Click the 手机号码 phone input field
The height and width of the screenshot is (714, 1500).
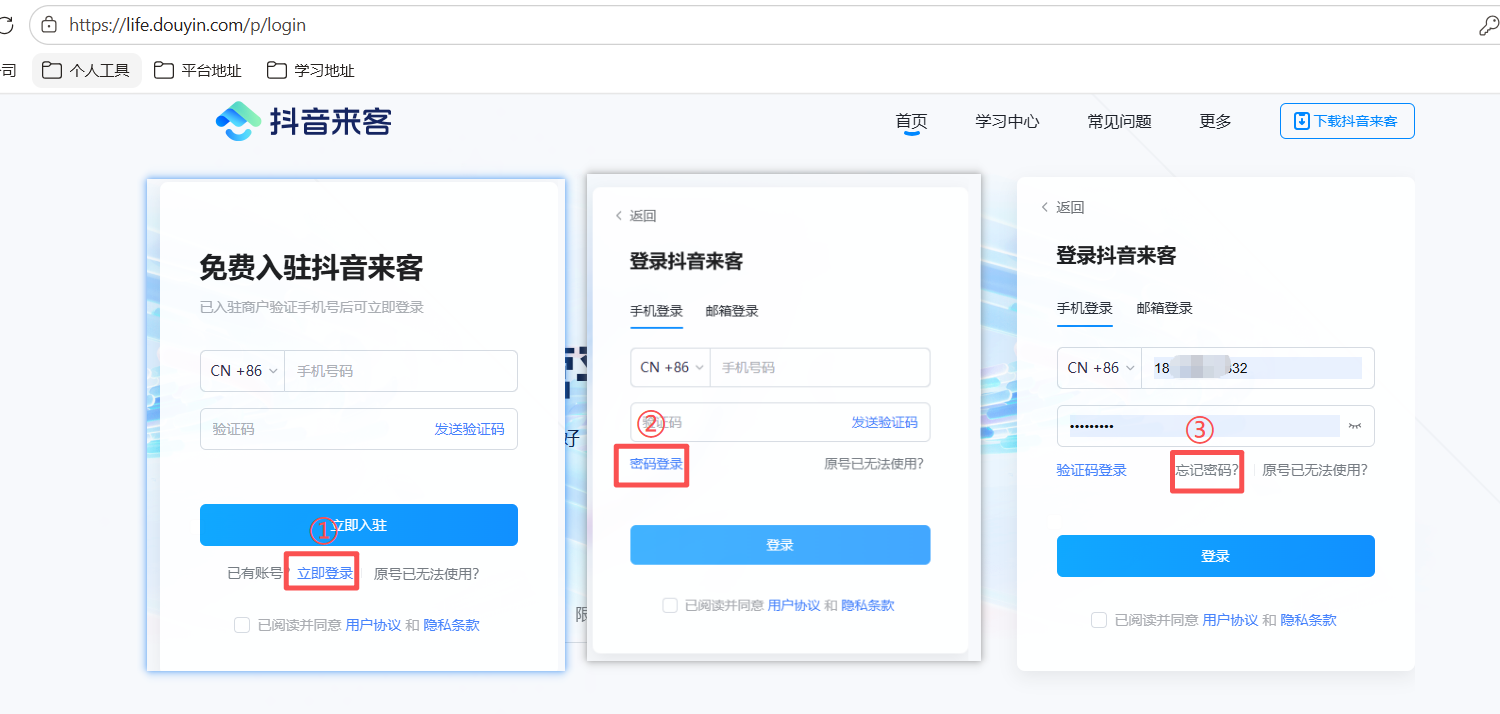(400, 370)
